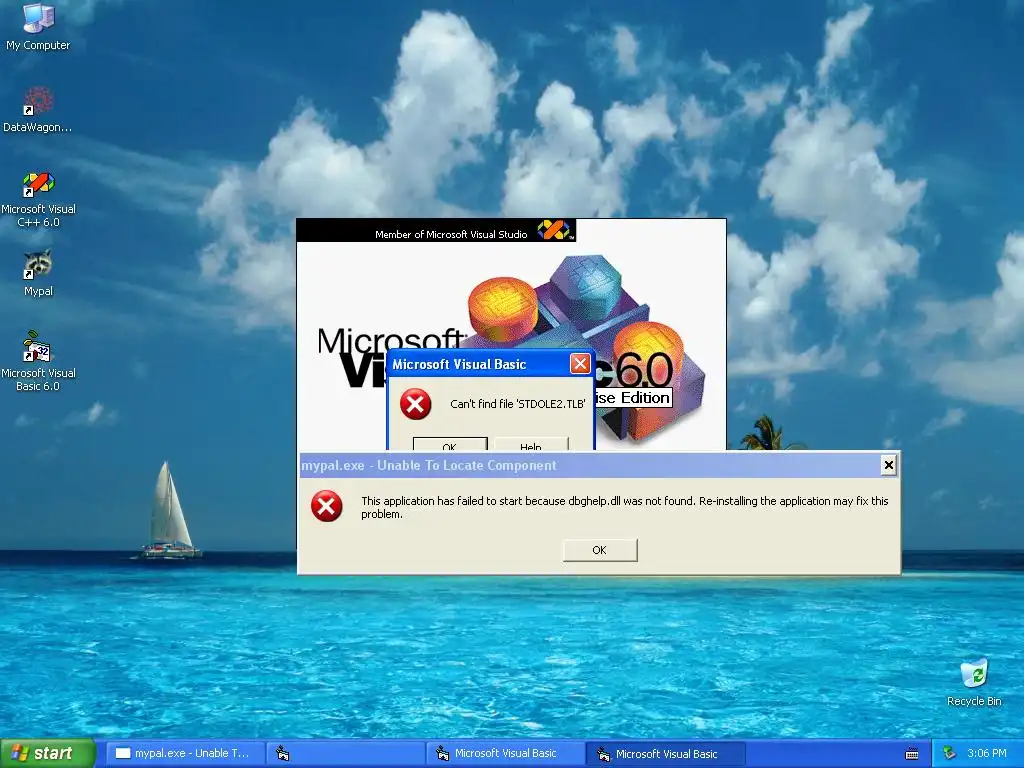Screen dimensions: 1024x768
Task: Click OK in the mypal.exe error dialog
Action: click(x=600, y=550)
